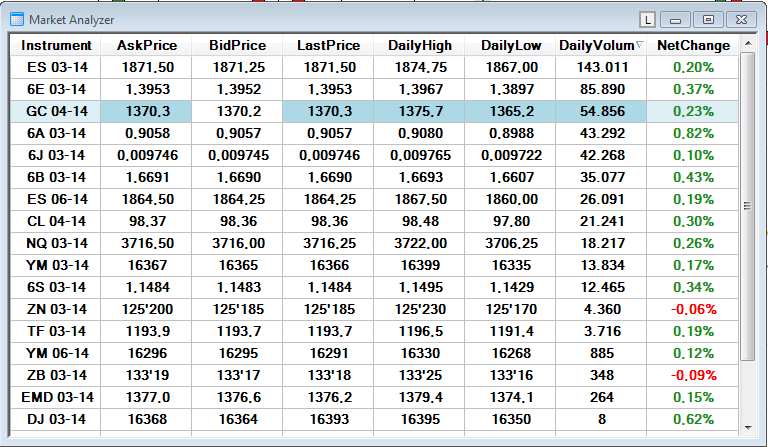Viewport: 768px width, 447px height.
Task: Click YM 03-14 ask price 16367
Action: tap(147, 265)
